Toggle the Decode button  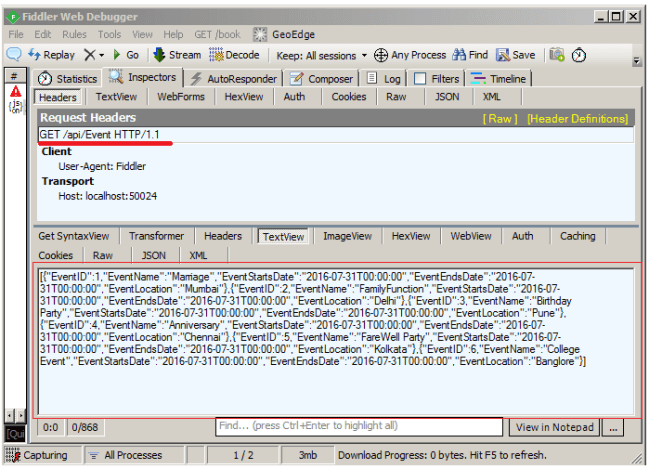[x=234, y=55]
